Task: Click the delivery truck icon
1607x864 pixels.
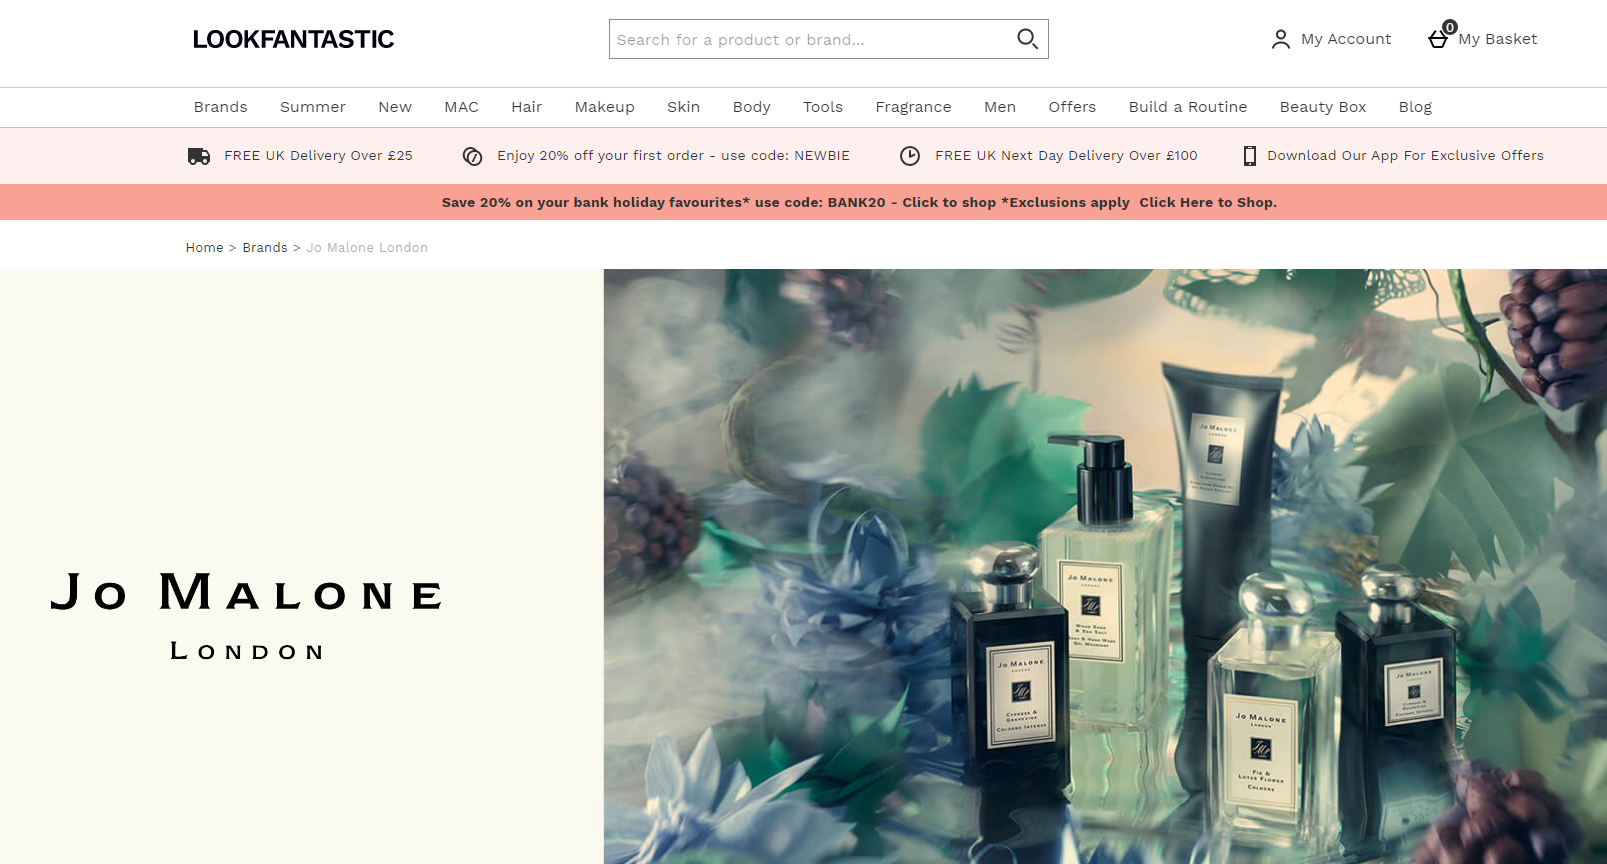Action: pyautogui.click(x=199, y=156)
